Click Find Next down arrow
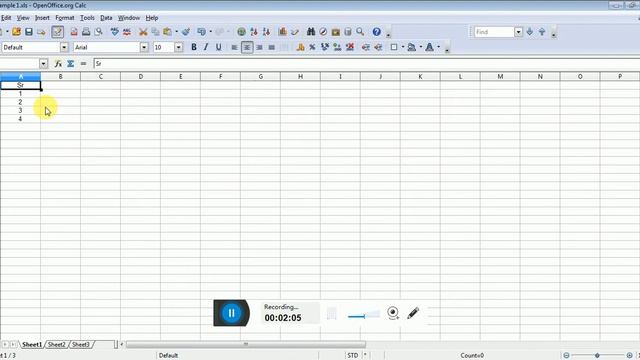640x360 pixels. click(x=530, y=32)
